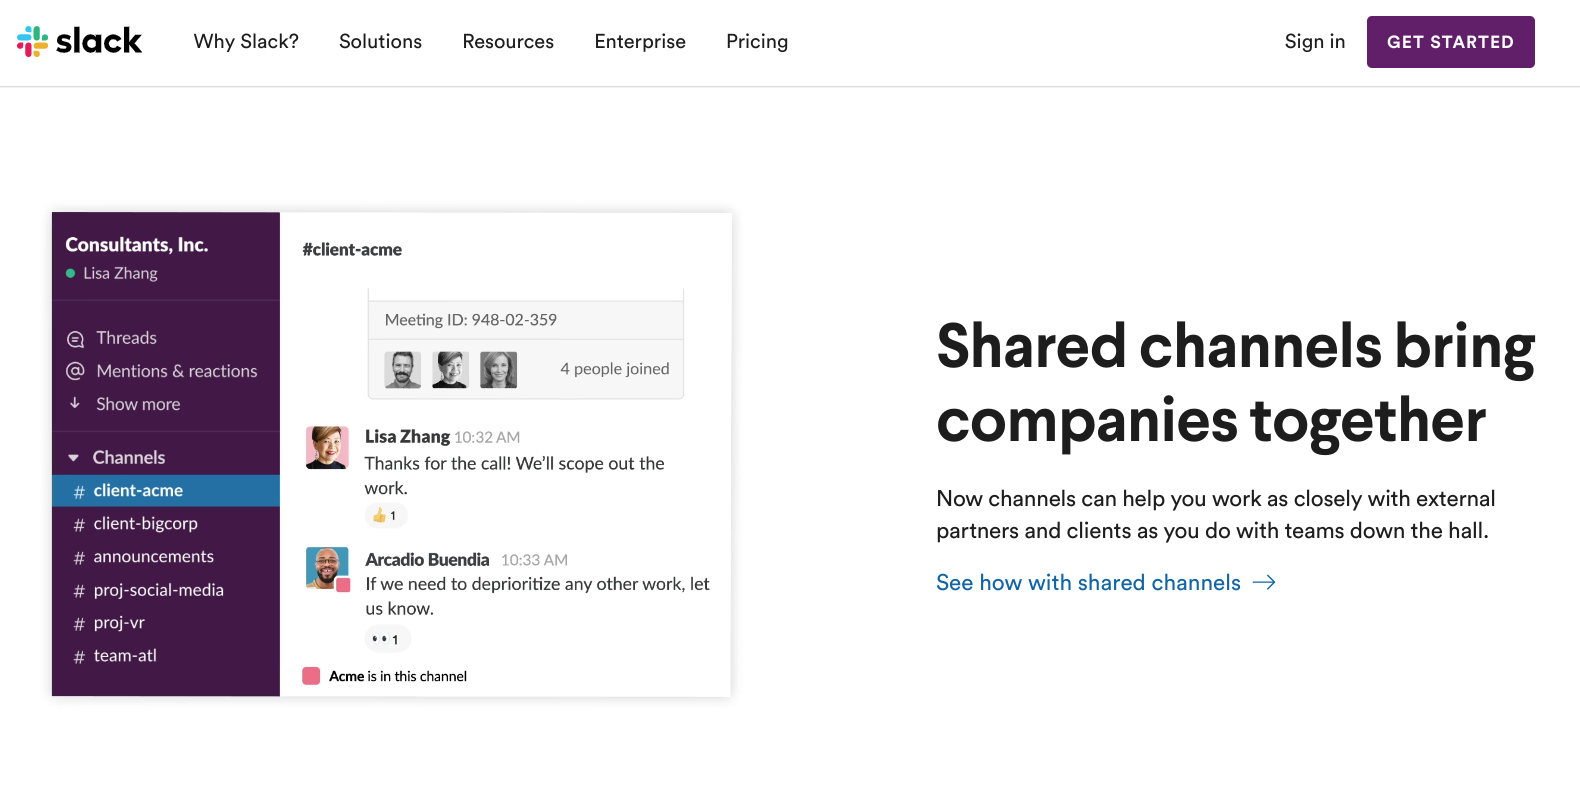1580x793 pixels.
Task: Click the Consultants, Inc. workspace name
Action: click(137, 244)
